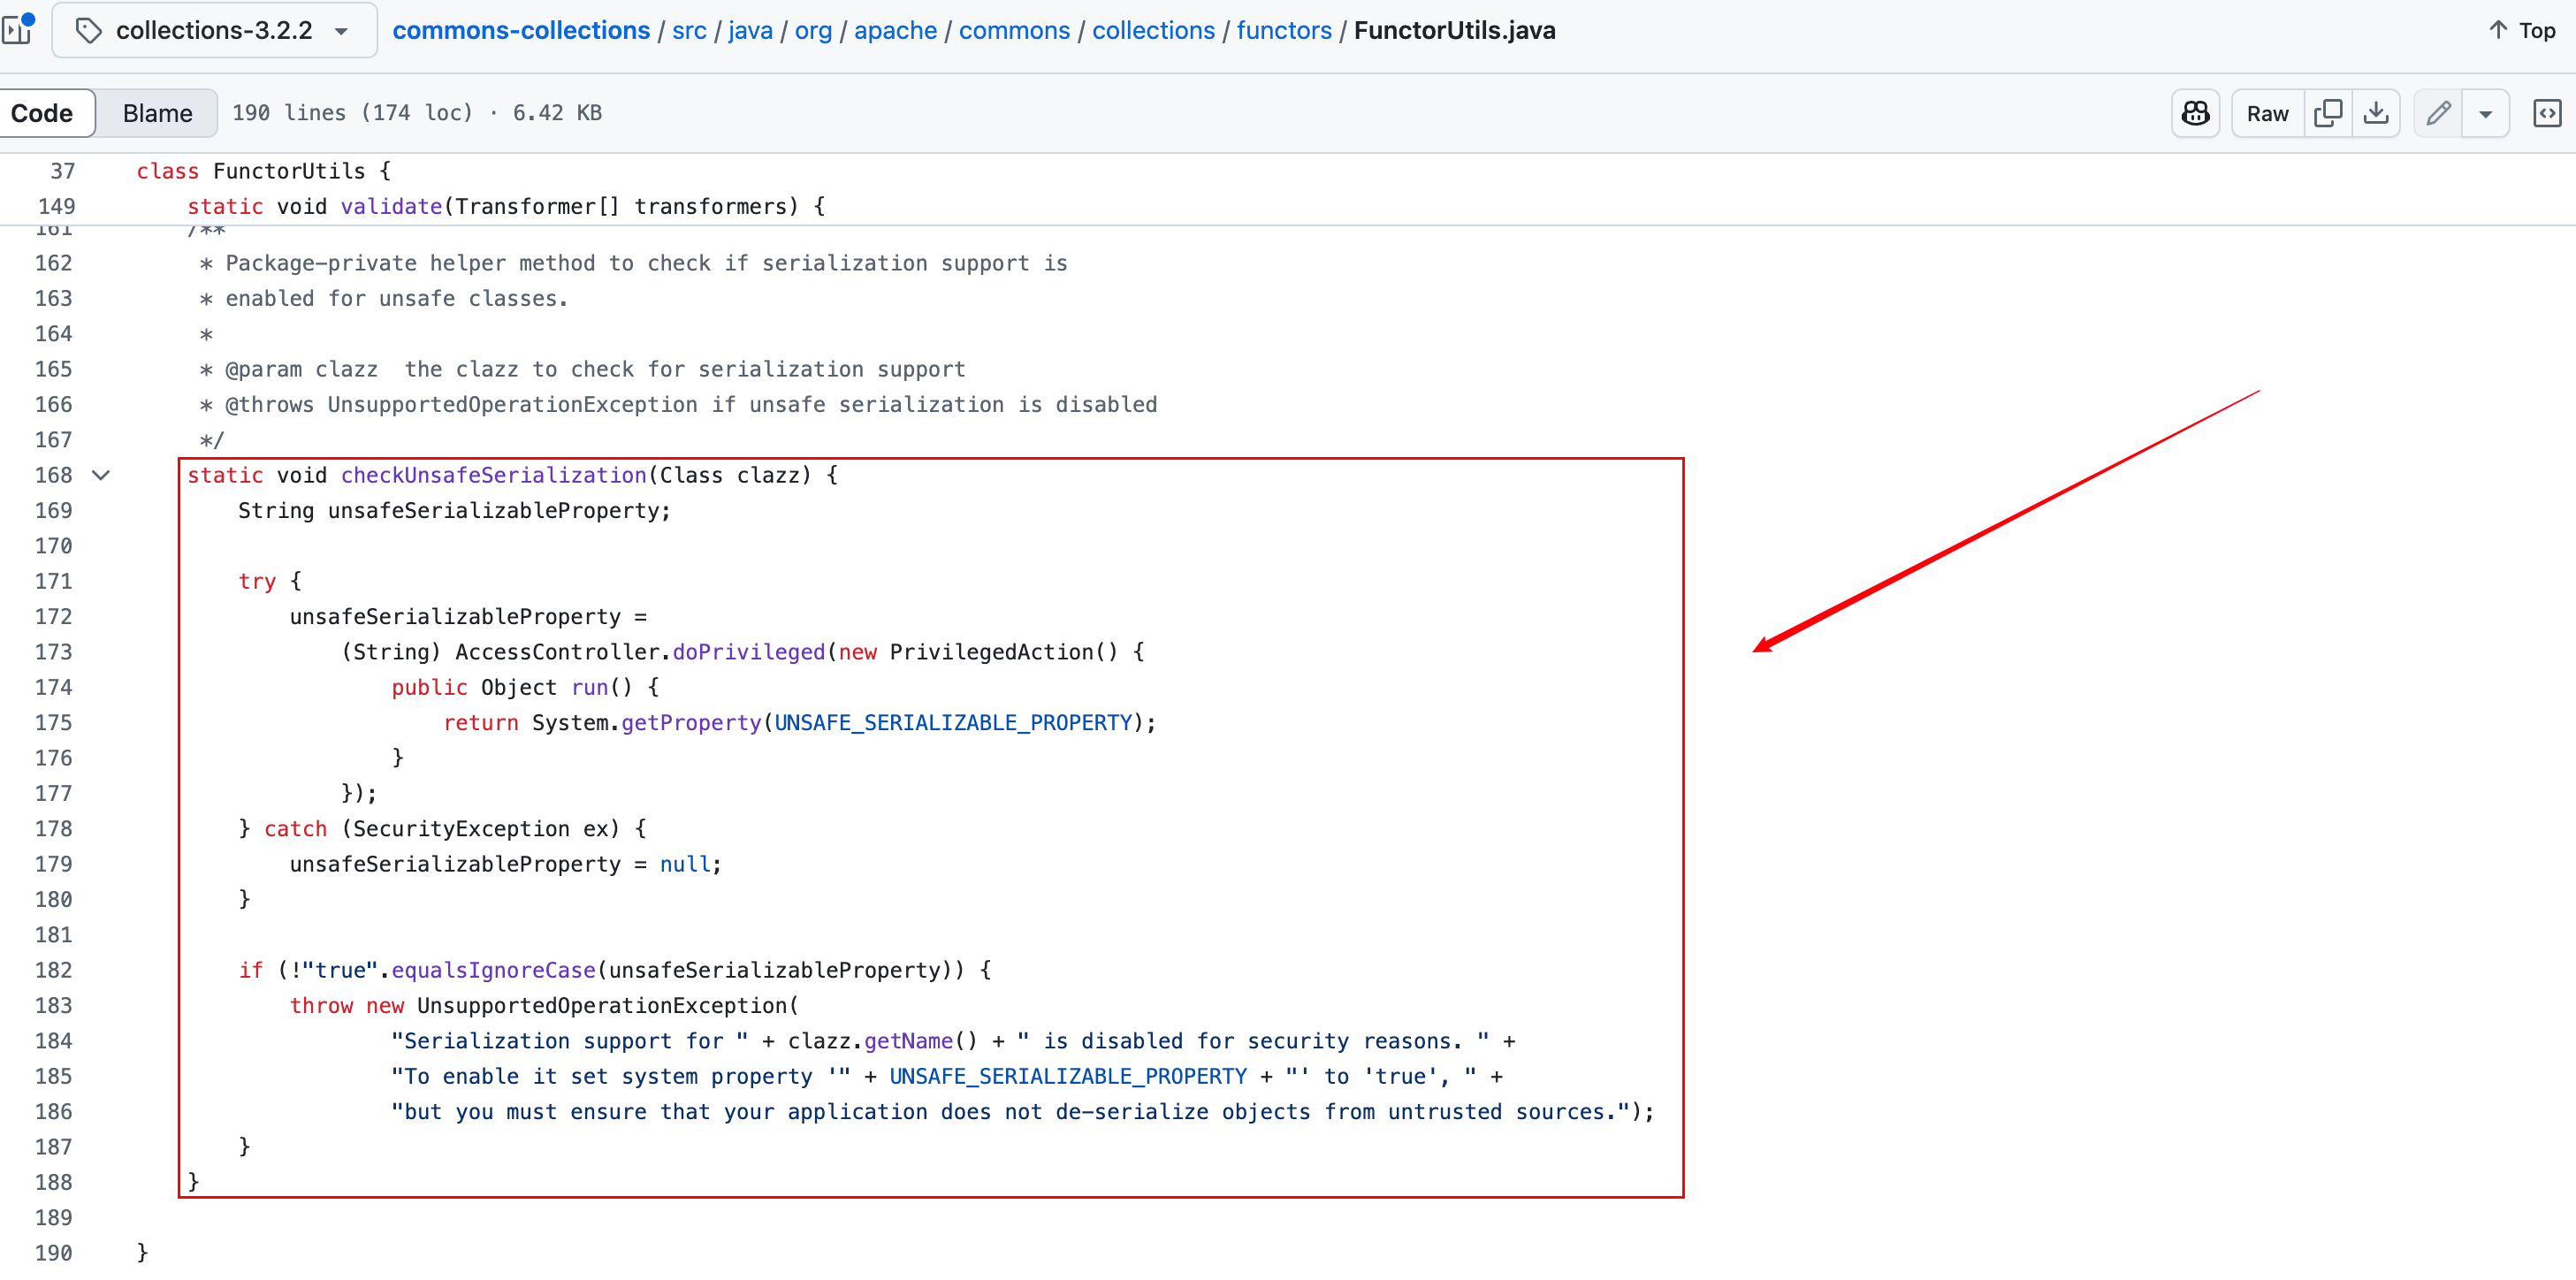
Task: Expand file tree sidebar icon
Action: tap(17, 30)
